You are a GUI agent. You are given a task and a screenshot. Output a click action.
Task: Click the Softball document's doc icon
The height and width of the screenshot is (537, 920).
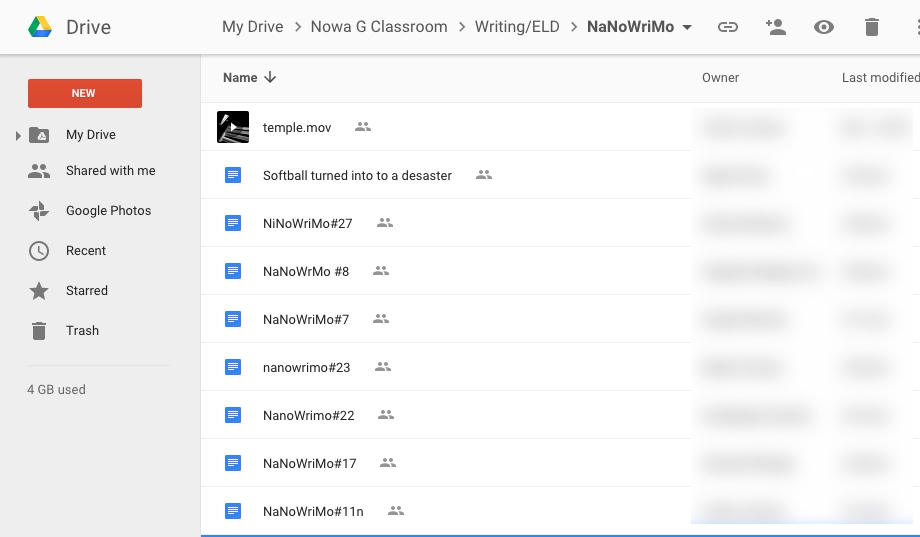(233, 175)
